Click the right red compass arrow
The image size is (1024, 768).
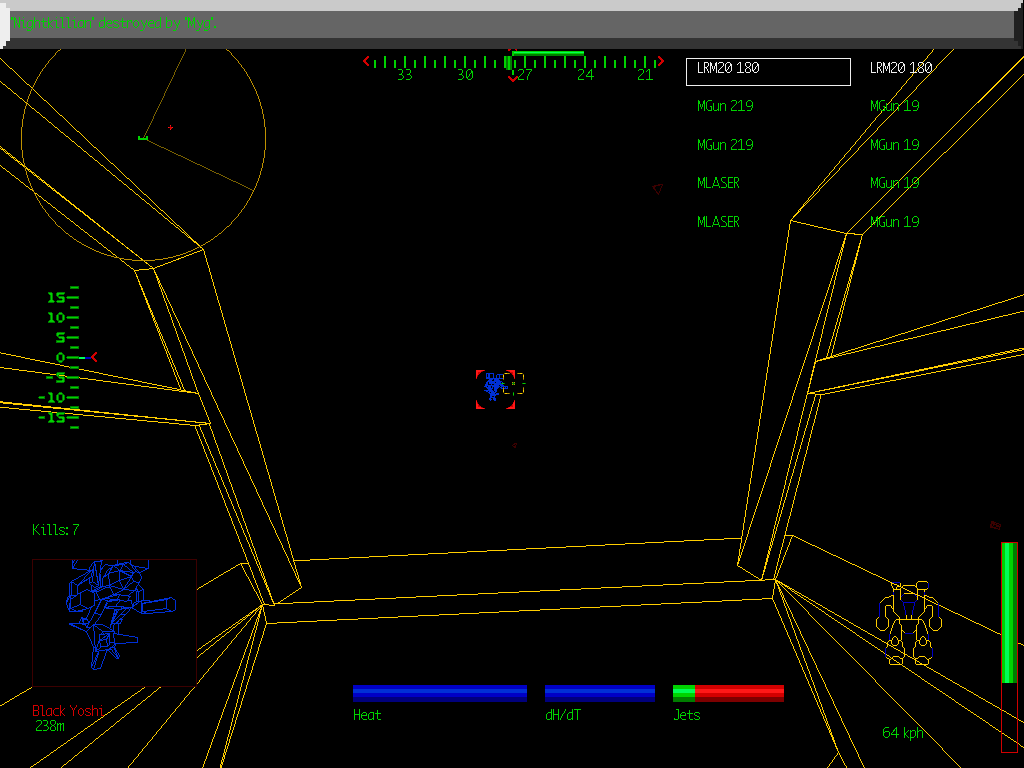659,61
